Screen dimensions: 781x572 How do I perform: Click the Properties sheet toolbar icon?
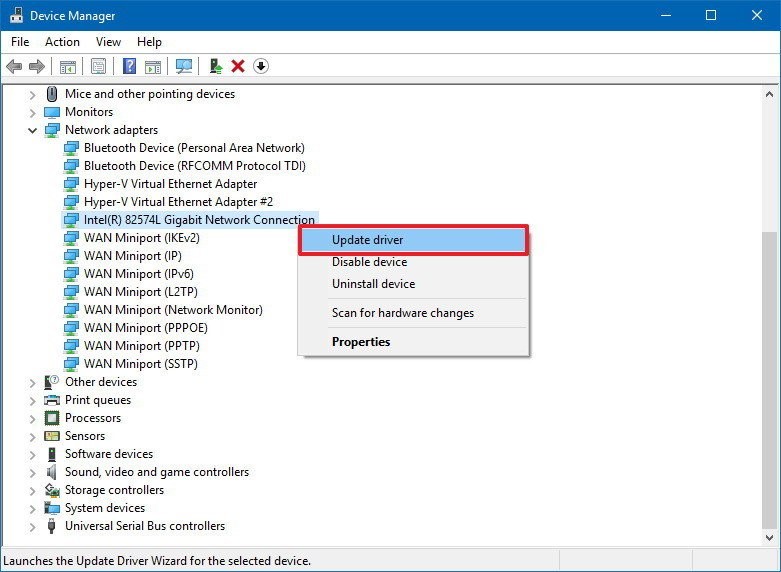point(99,67)
